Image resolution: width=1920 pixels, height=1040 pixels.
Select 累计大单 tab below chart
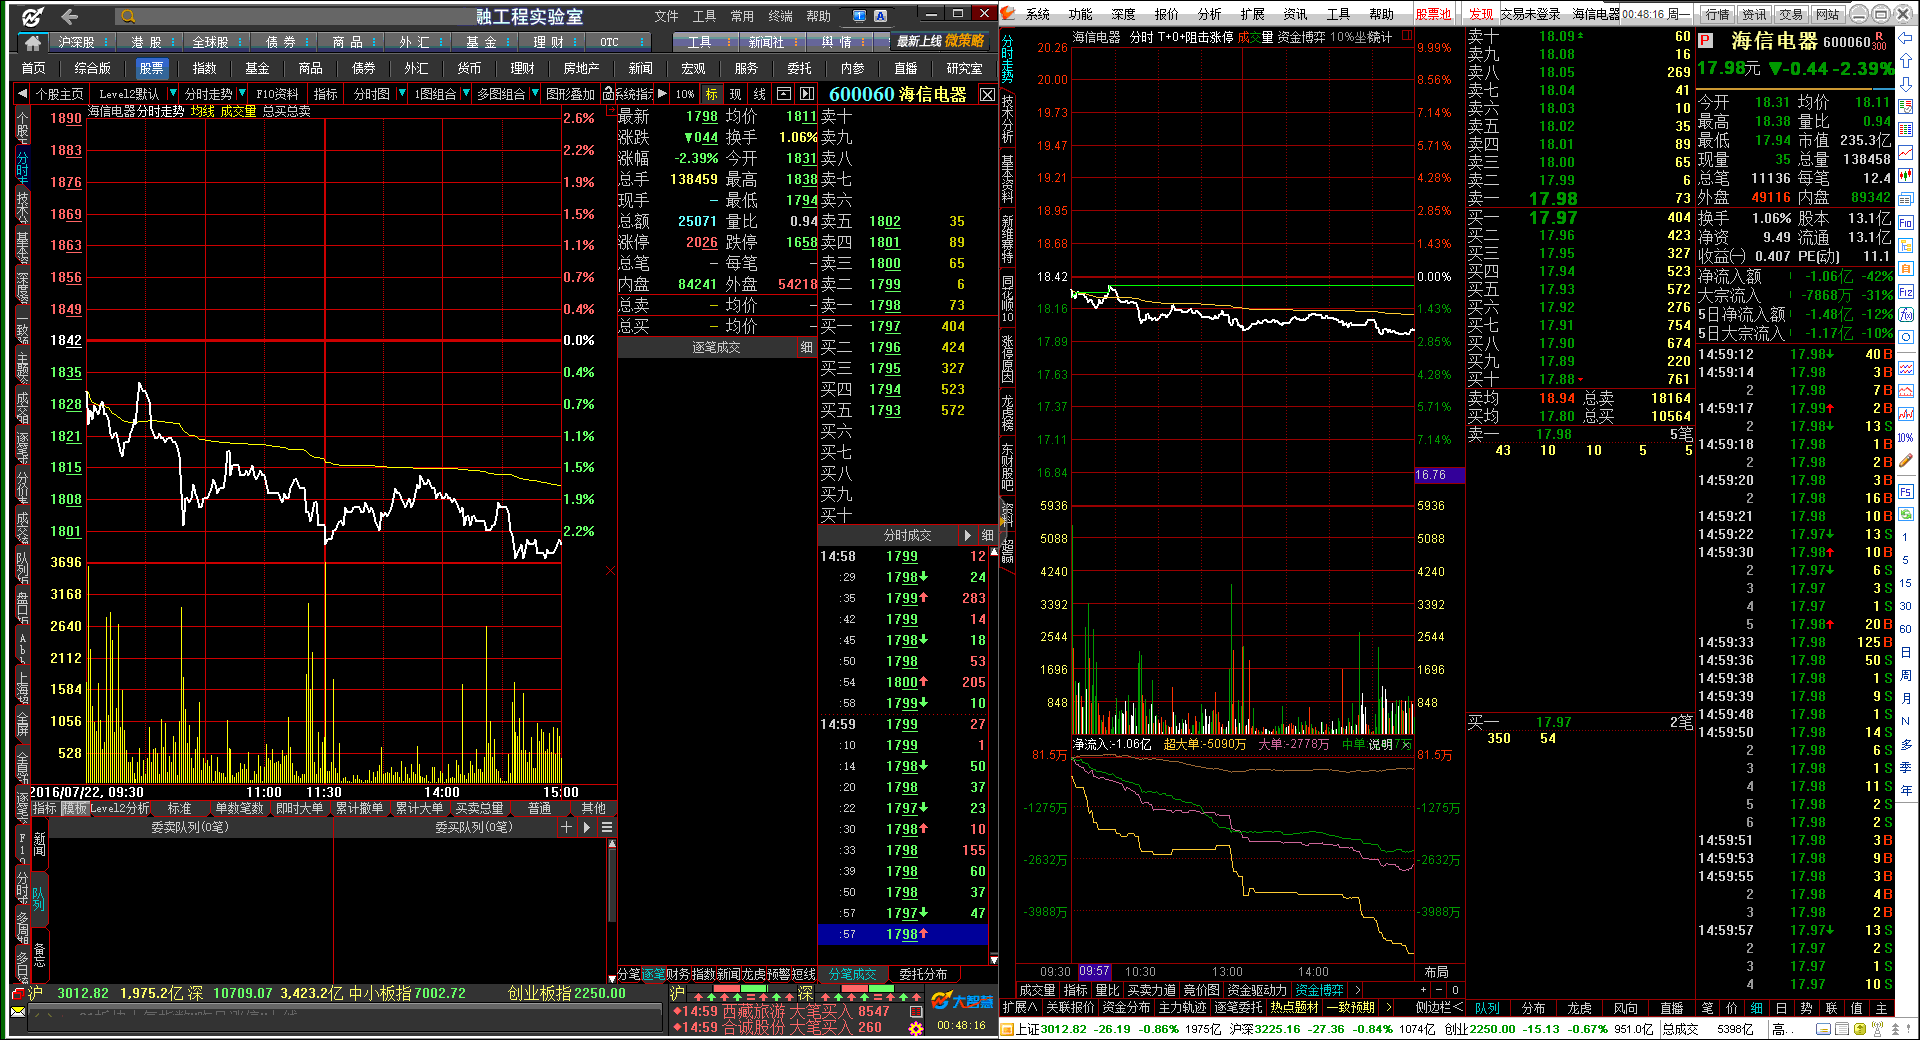point(419,808)
